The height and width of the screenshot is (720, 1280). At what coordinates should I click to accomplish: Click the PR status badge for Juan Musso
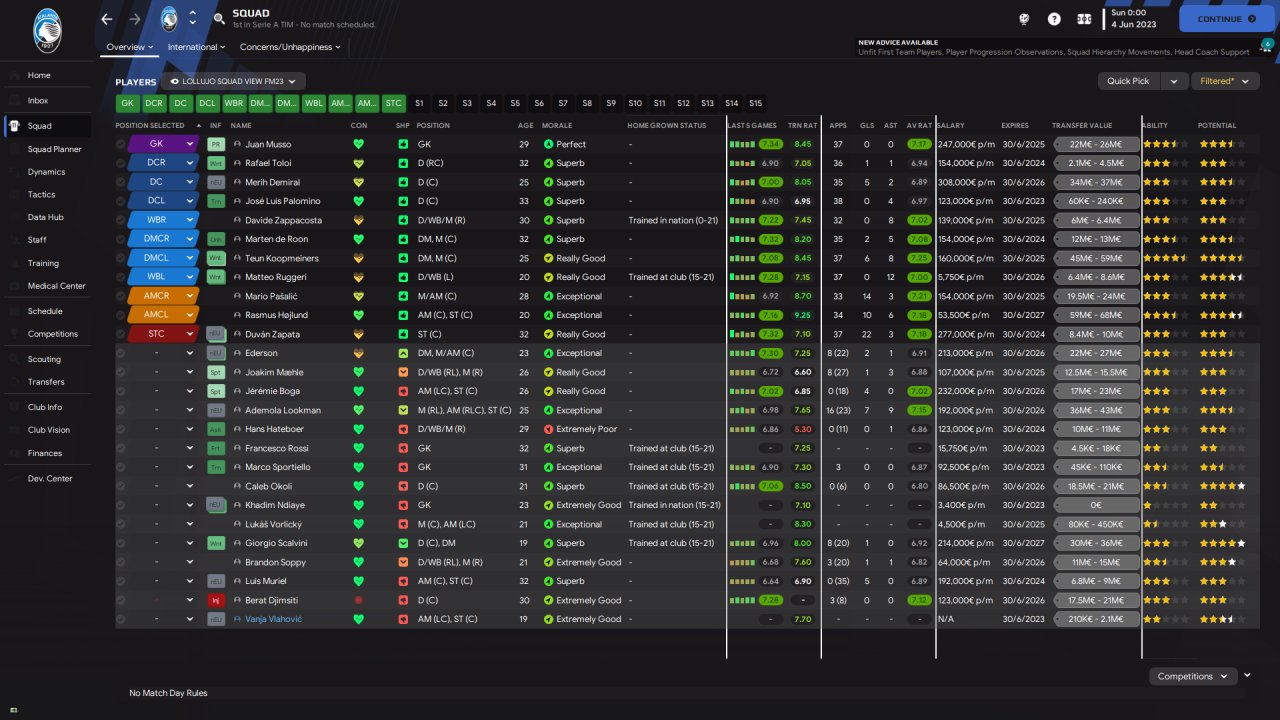coord(215,144)
